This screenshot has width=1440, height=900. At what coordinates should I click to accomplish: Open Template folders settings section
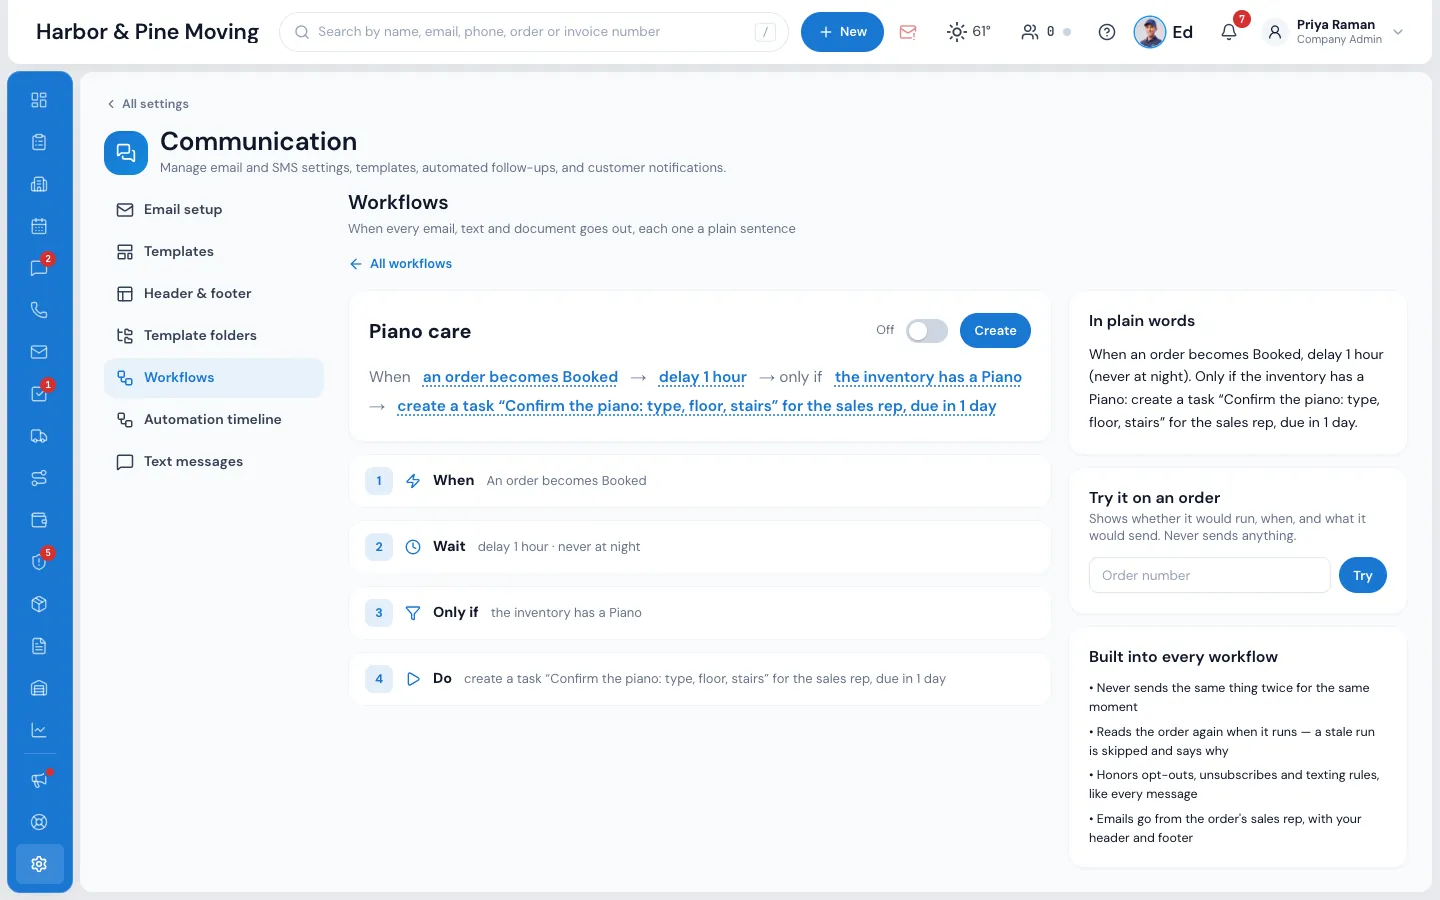214,336
